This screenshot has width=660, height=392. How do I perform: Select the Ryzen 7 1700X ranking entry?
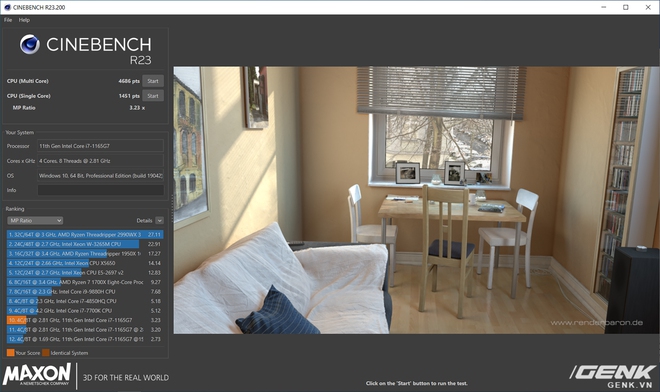point(85,282)
